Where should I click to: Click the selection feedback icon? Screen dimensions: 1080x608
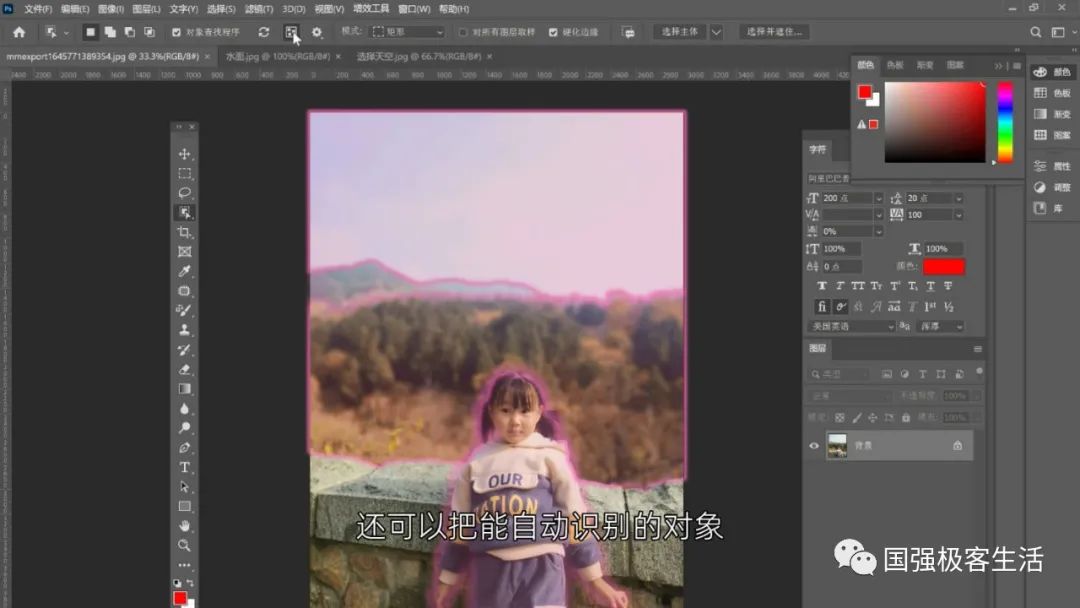628,32
